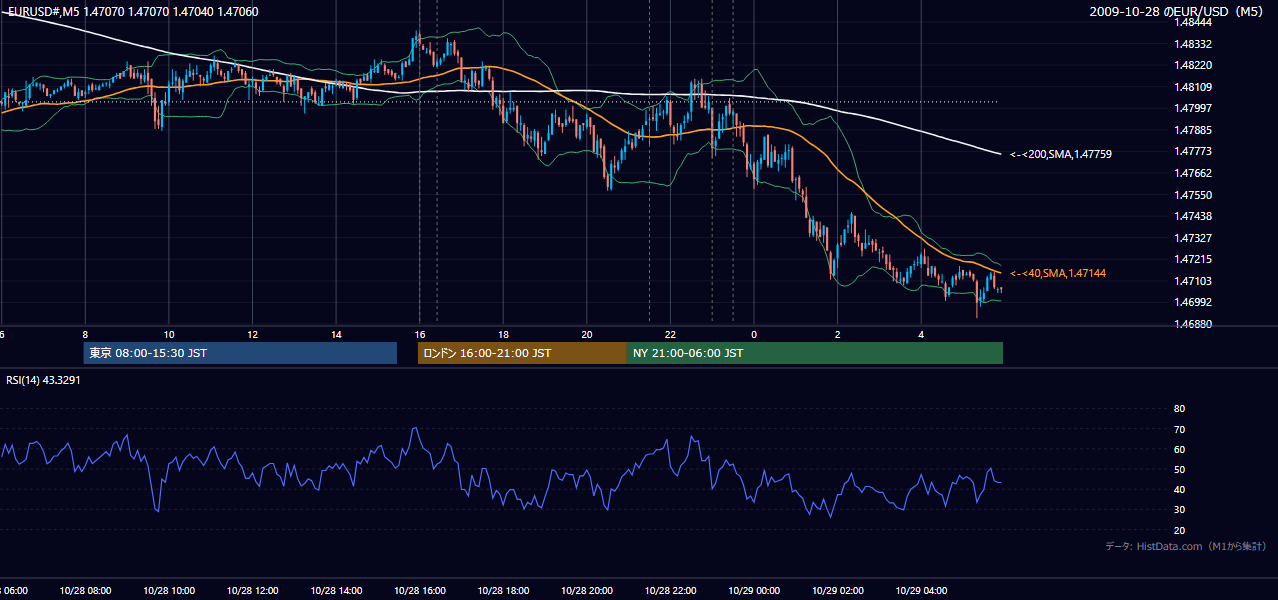Click RSI scale value 60
1278x600 pixels.
[1179, 449]
